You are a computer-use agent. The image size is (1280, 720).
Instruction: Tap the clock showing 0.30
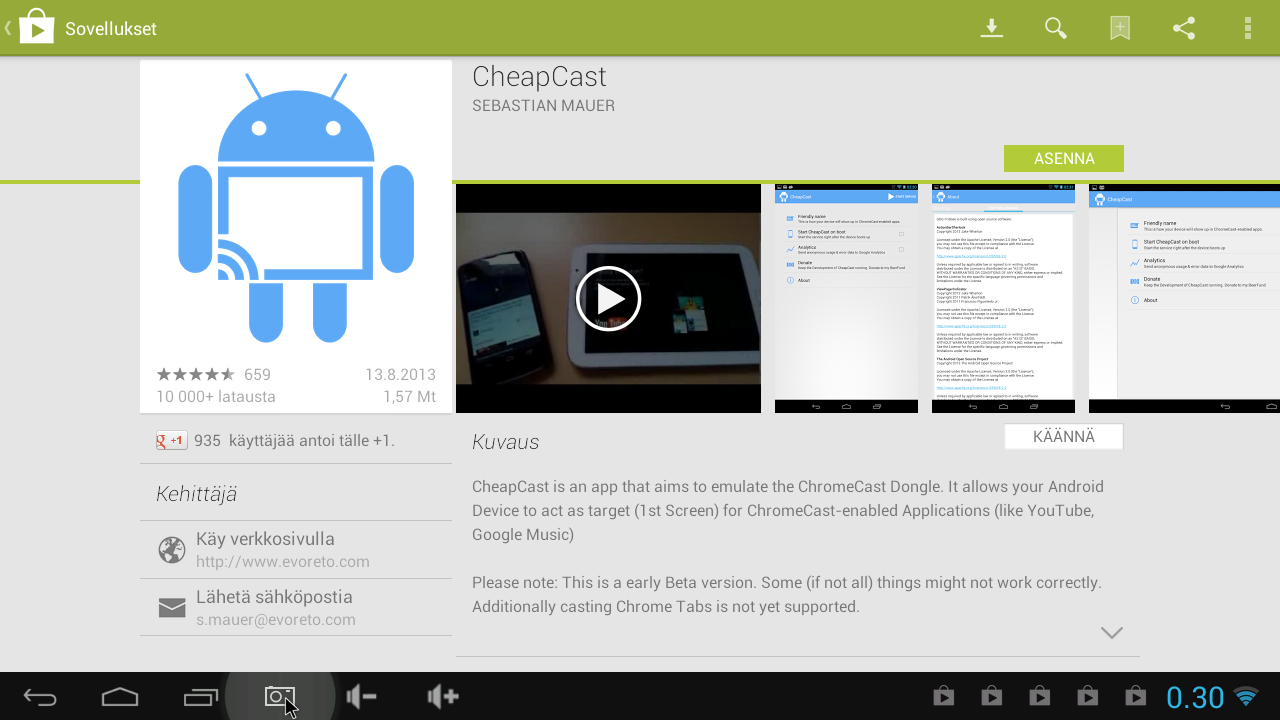[x=1195, y=697]
